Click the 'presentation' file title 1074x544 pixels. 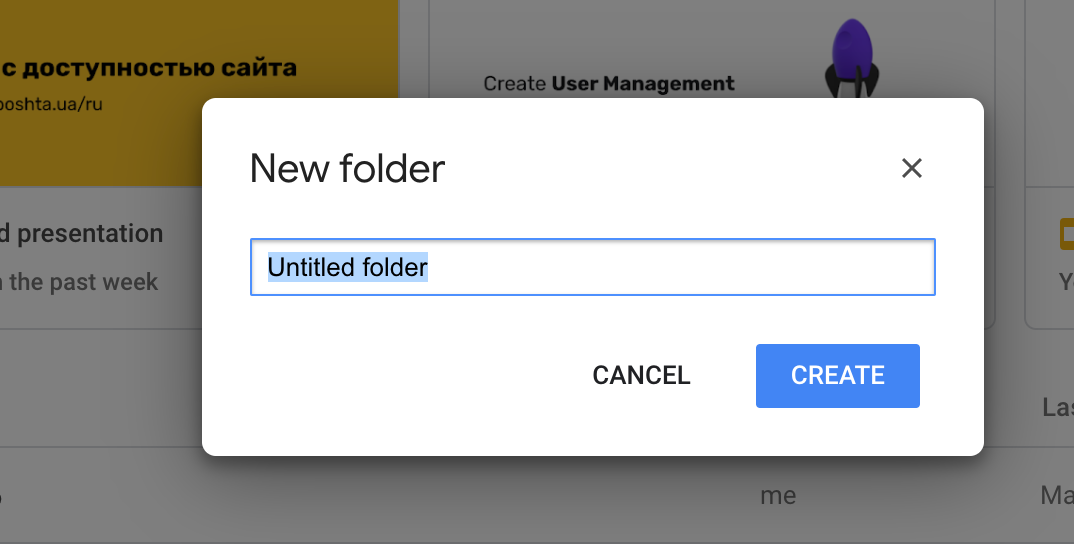[90, 234]
